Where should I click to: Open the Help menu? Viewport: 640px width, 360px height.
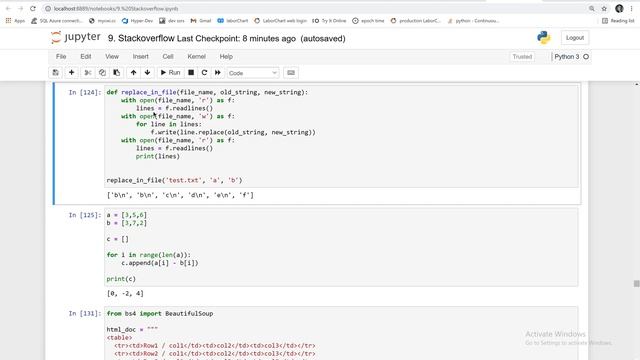[226, 57]
